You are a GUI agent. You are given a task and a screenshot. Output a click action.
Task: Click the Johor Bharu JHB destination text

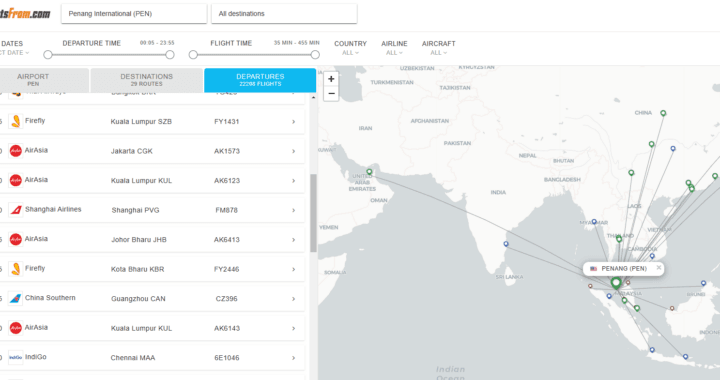click(x=139, y=240)
